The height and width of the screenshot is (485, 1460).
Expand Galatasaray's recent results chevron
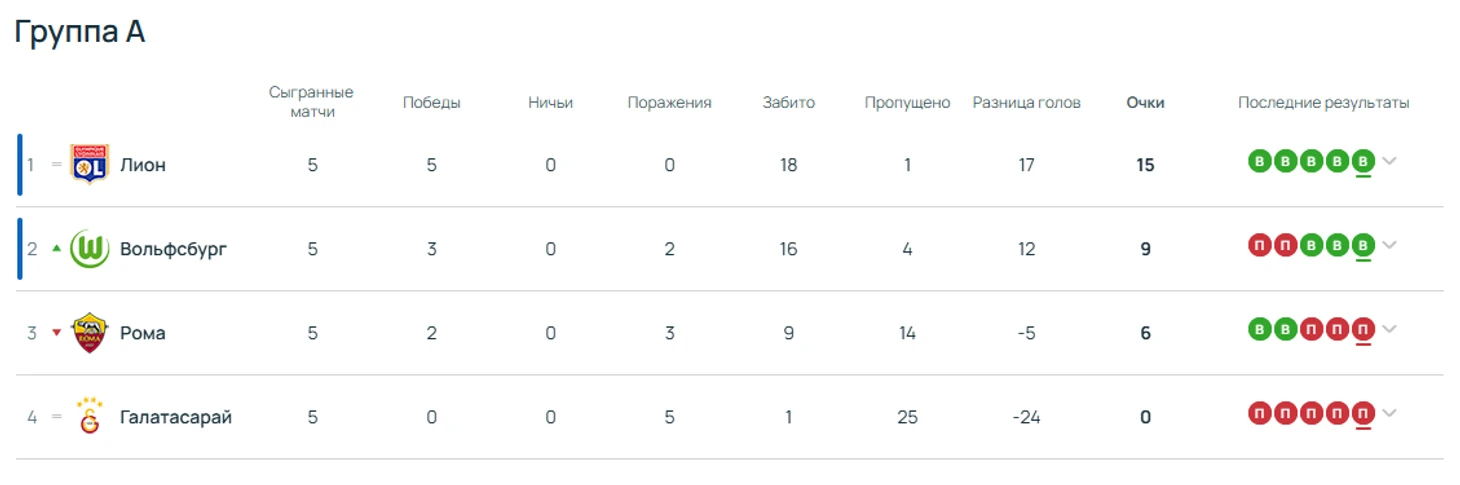click(x=1389, y=413)
